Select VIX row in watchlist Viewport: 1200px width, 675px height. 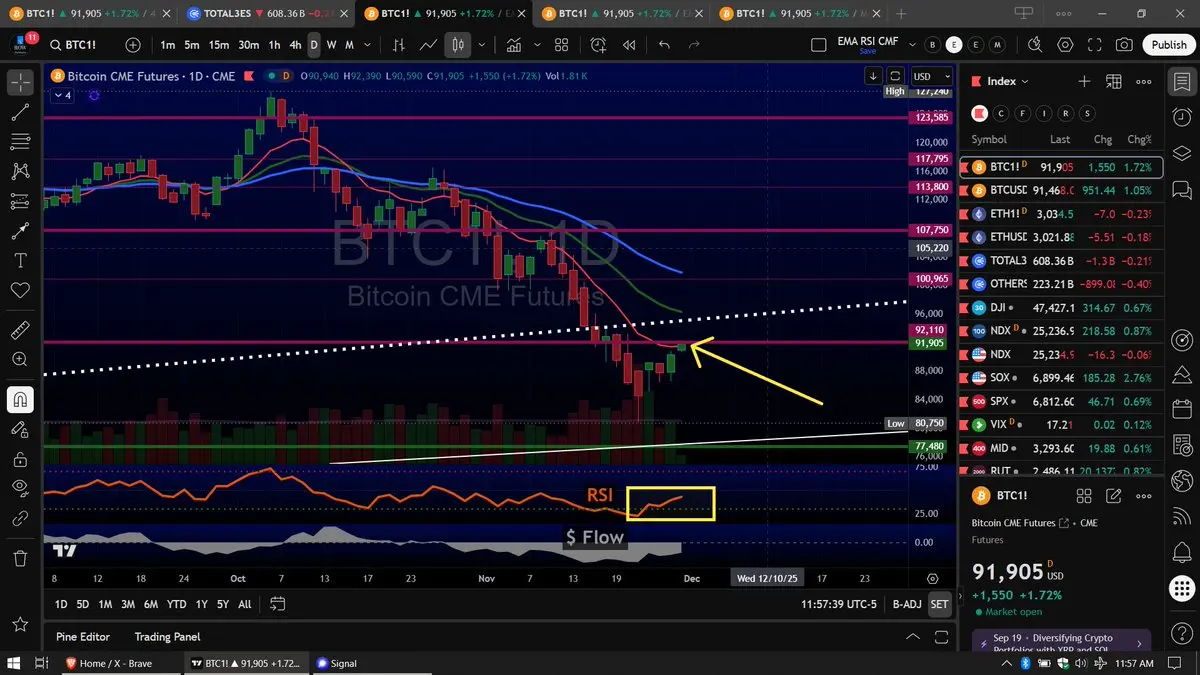[1061, 424]
